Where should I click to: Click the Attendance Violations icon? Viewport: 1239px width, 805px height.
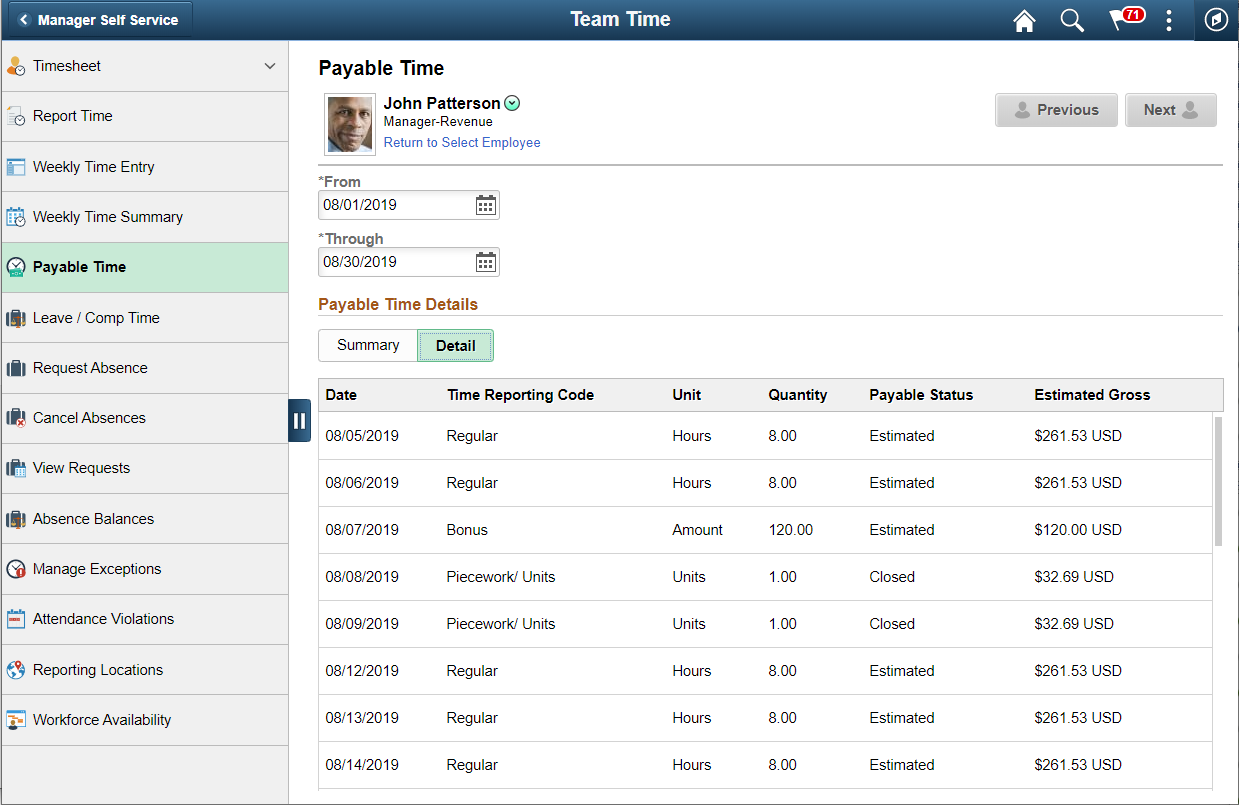click(16, 619)
